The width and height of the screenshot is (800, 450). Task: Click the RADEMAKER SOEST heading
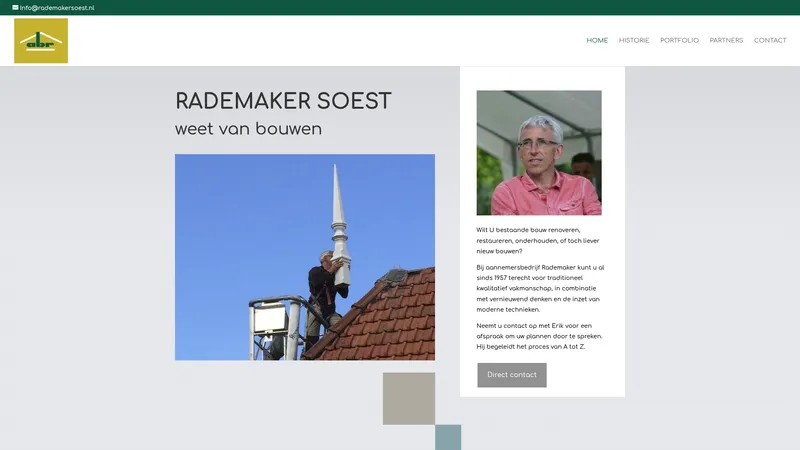(283, 101)
